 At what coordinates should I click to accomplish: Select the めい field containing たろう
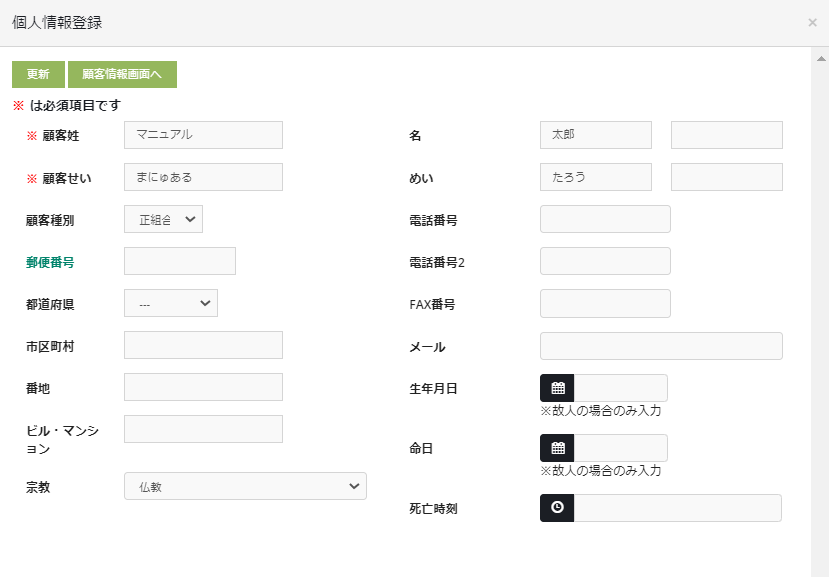point(595,177)
